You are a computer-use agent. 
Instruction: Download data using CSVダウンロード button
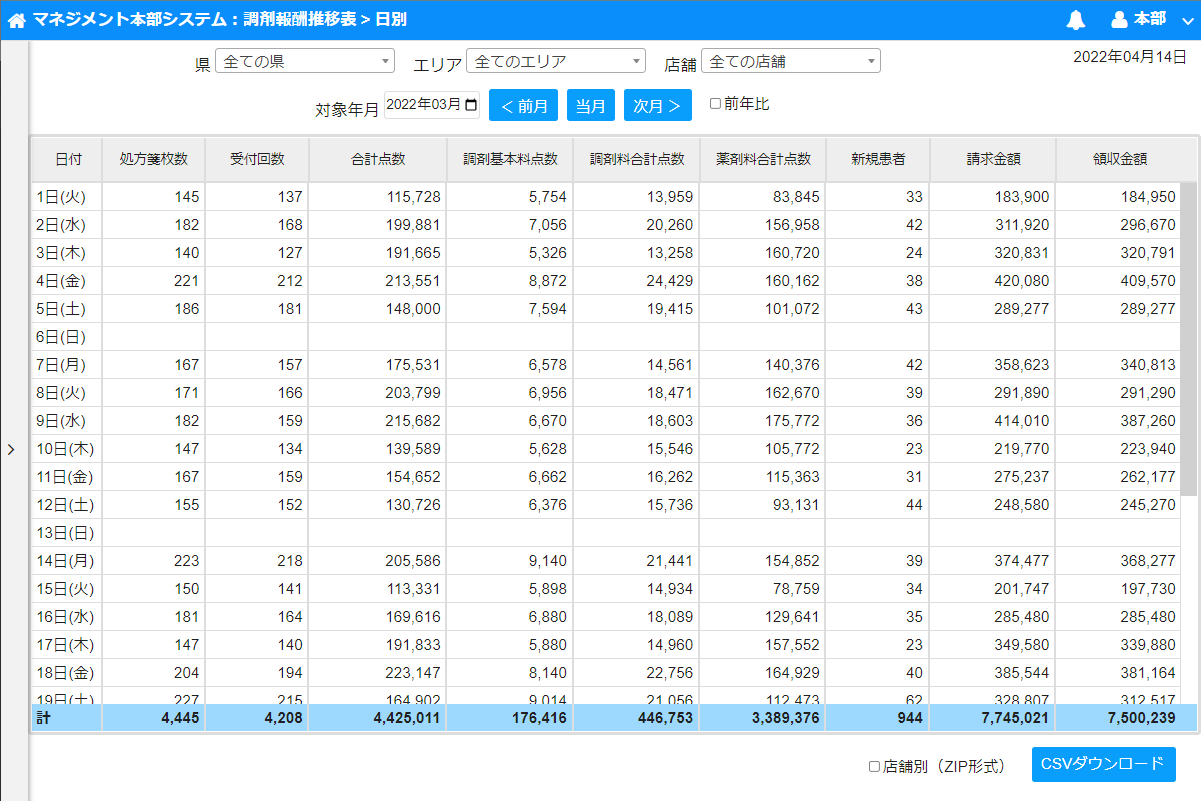[x=1103, y=765]
